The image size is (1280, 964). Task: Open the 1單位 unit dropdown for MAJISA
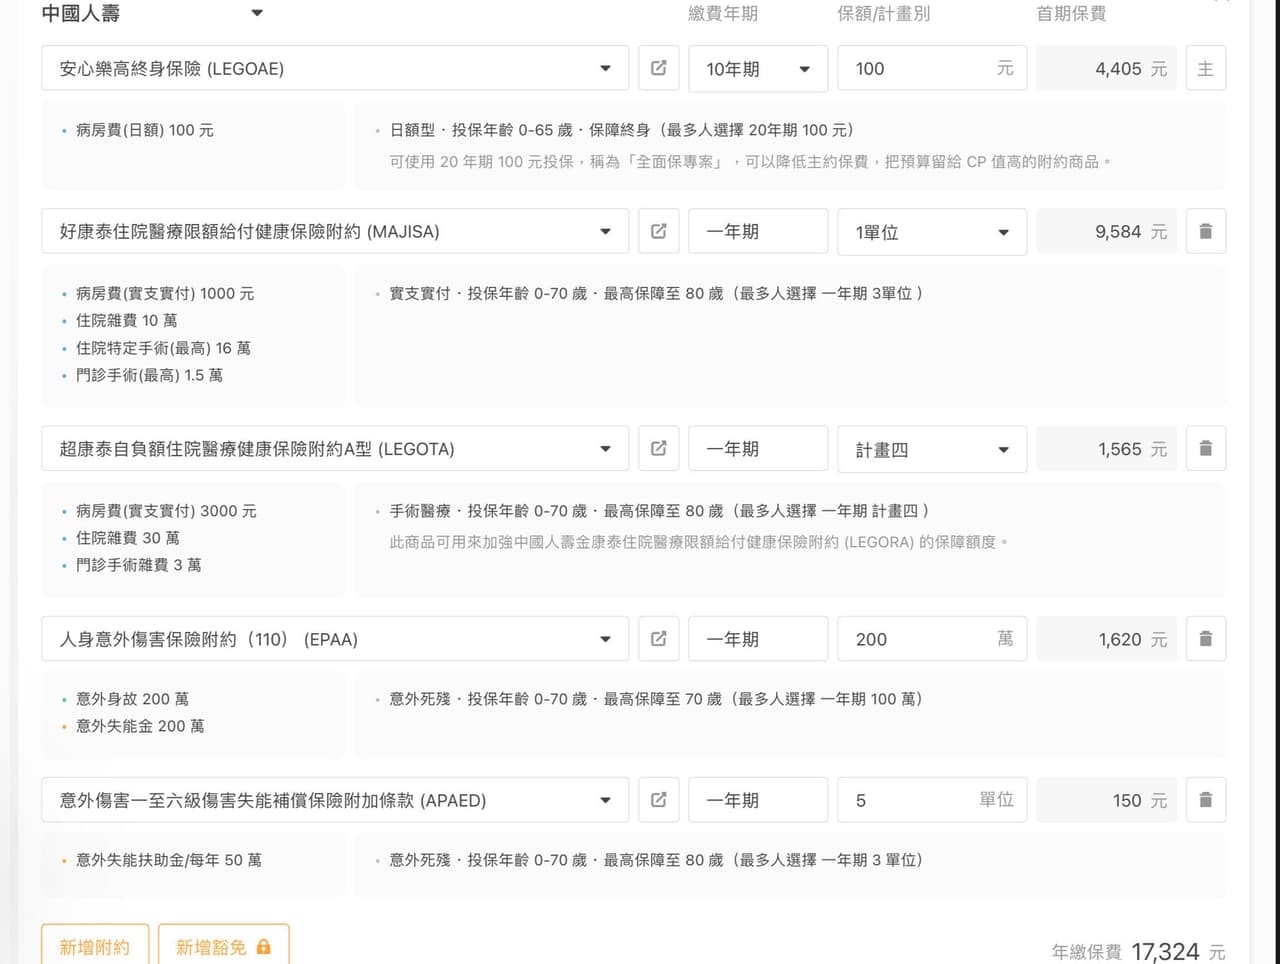931,231
